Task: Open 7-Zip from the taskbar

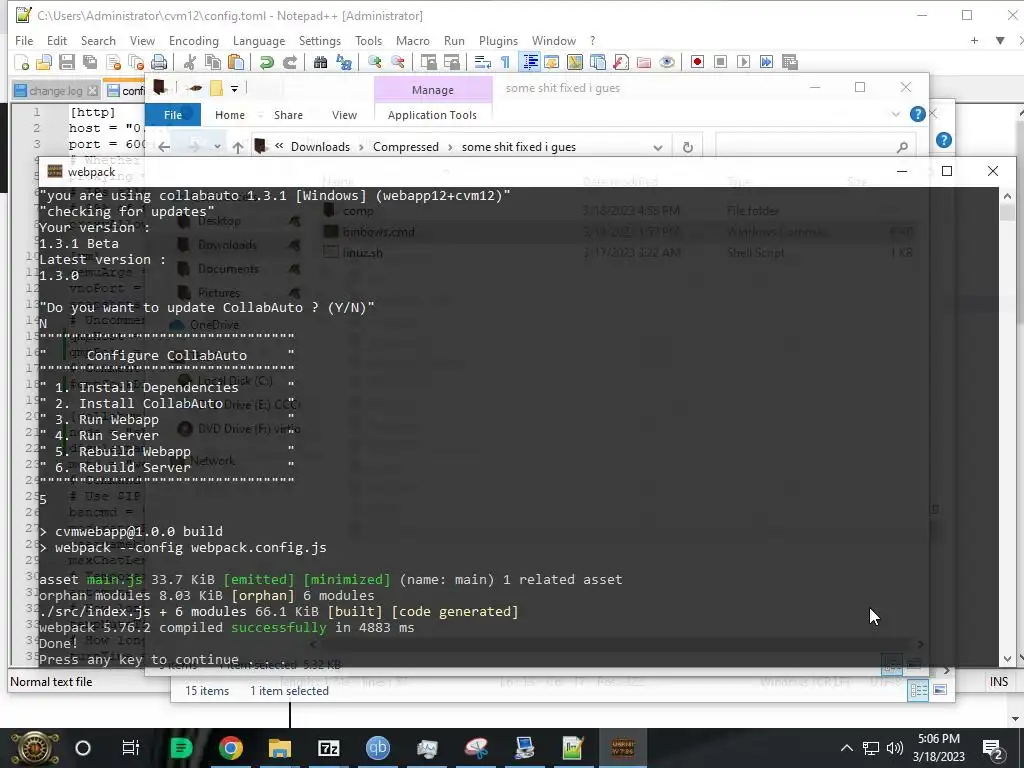Action: click(x=328, y=748)
